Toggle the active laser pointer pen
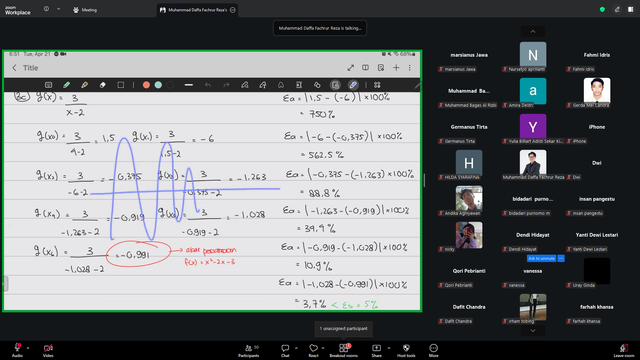The height and width of the screenshot is (360, 640). pyautogui.click(x=353, y=85)
